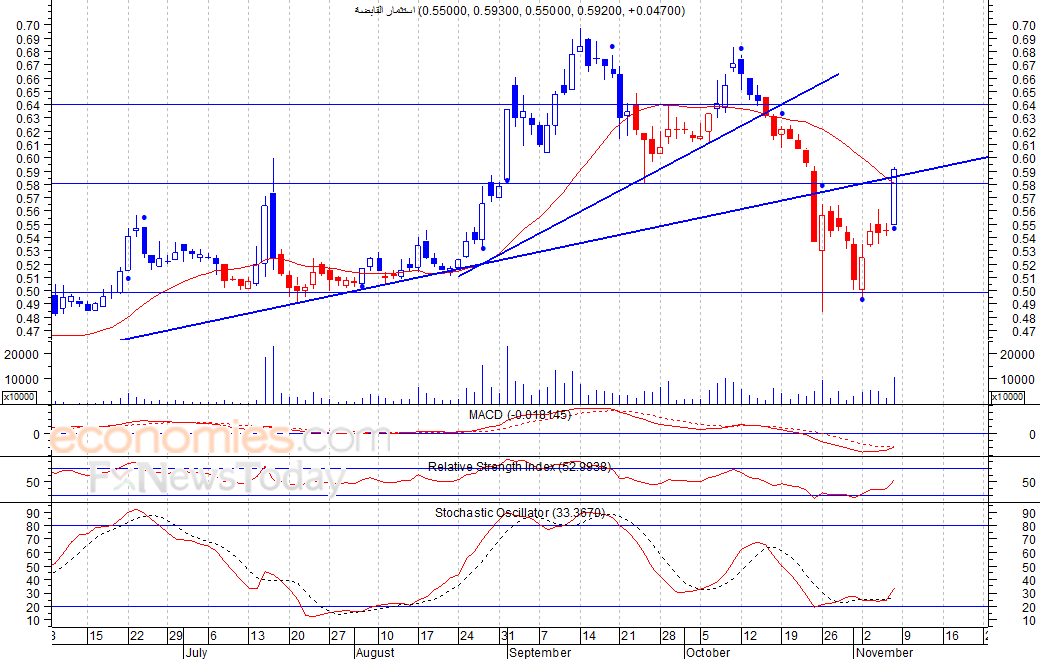Click the Stochastic 80 level on left axis
Viewport: 1040px width, 659px height.
[x=33, y=526]
